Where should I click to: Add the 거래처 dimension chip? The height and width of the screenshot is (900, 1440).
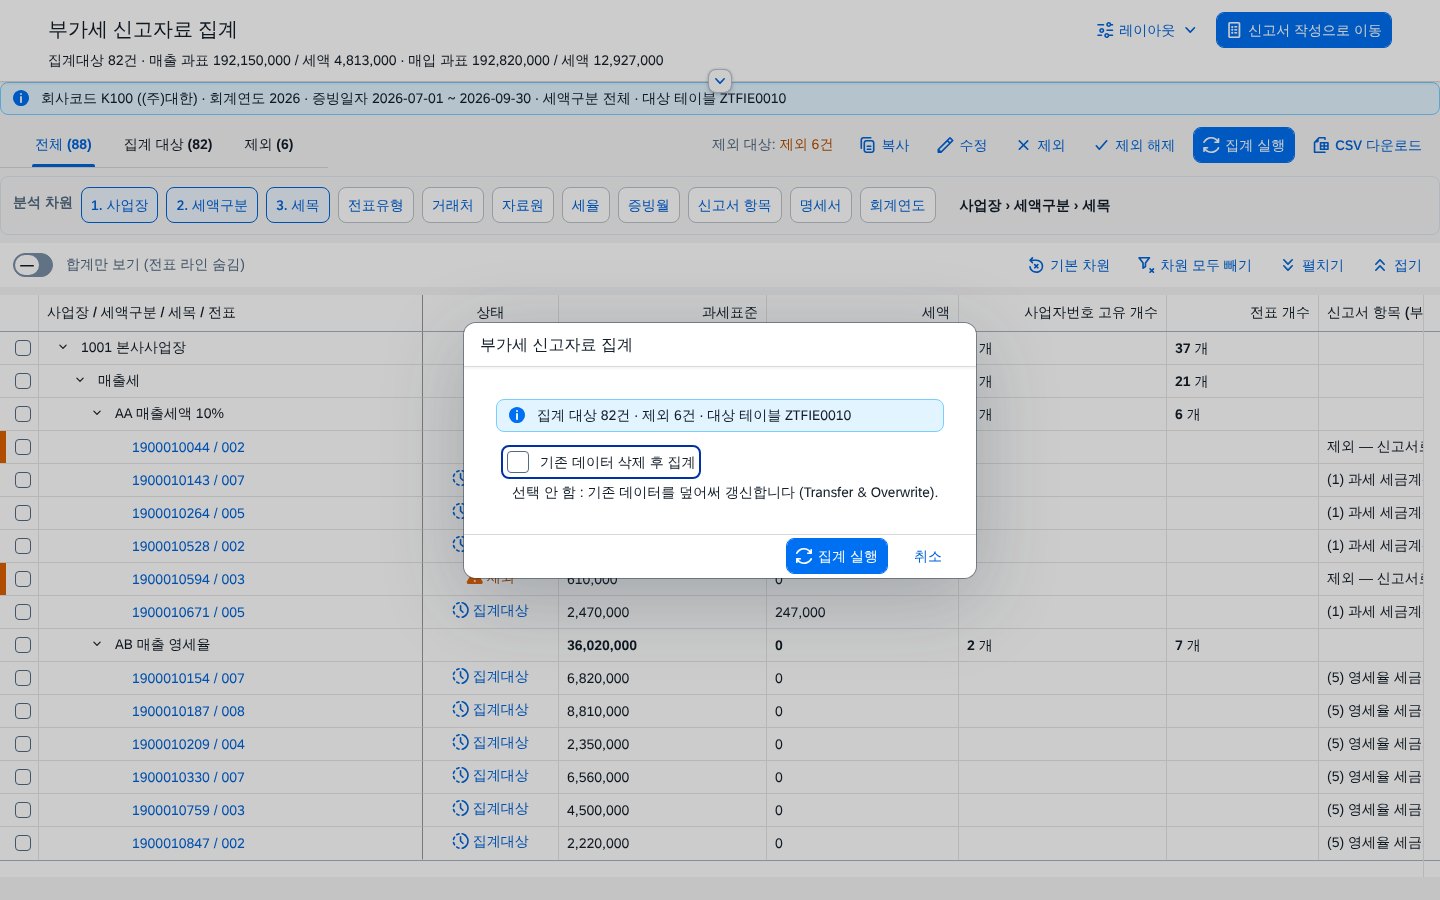tap(453, 205)
